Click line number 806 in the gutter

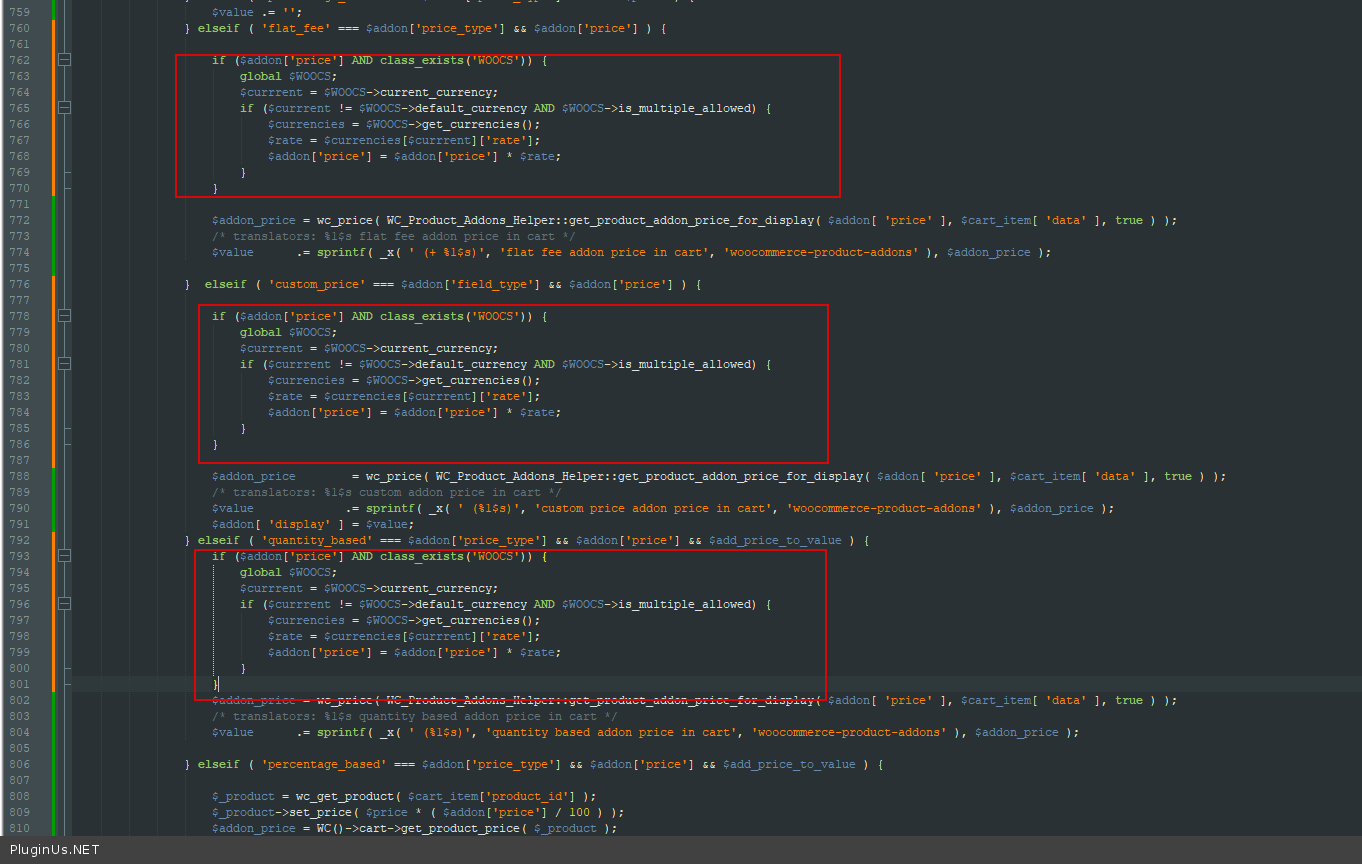[x=19, y=764]
